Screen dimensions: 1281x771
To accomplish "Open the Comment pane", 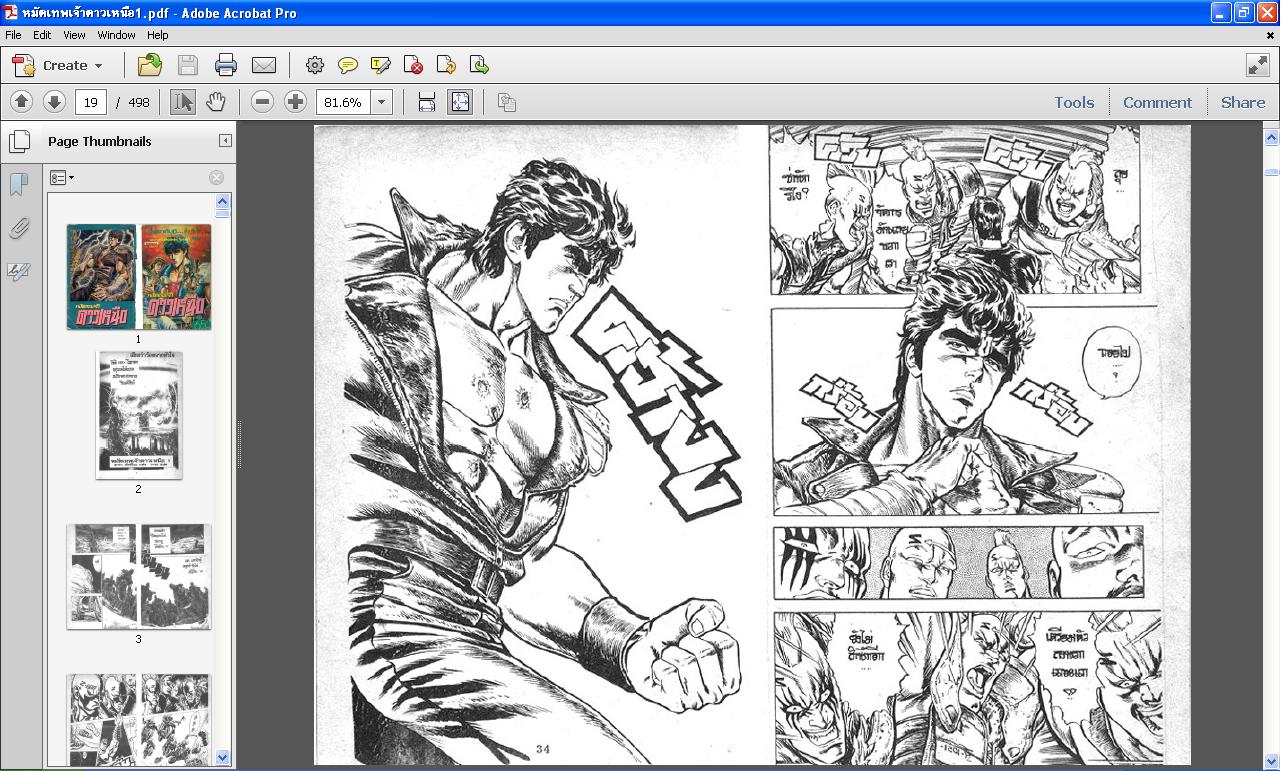I will pos(1157,102).
